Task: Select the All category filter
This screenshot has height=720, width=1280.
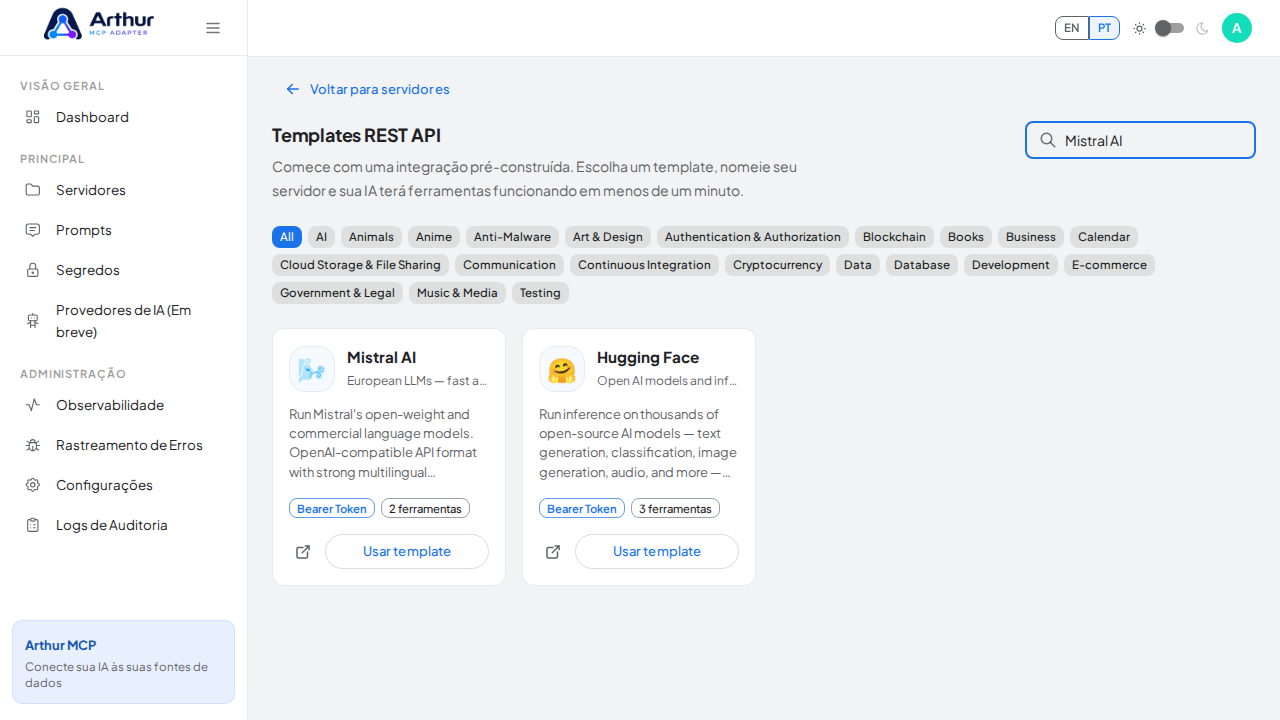Action: (x=287, y=237)
